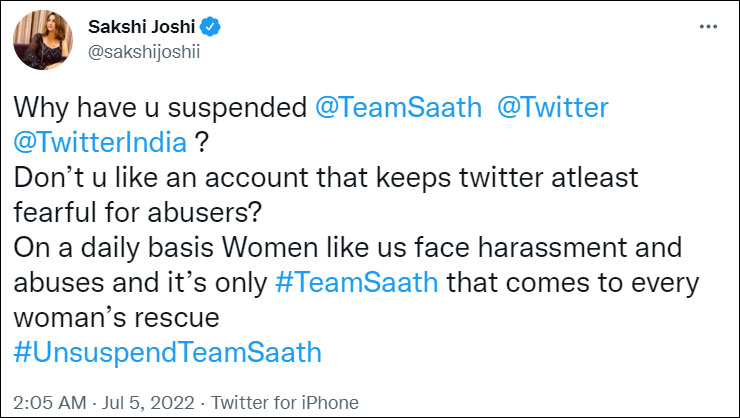Open the @TwitterIndia mention
Screen dimensions: 740x418
[x=101, y=141]
